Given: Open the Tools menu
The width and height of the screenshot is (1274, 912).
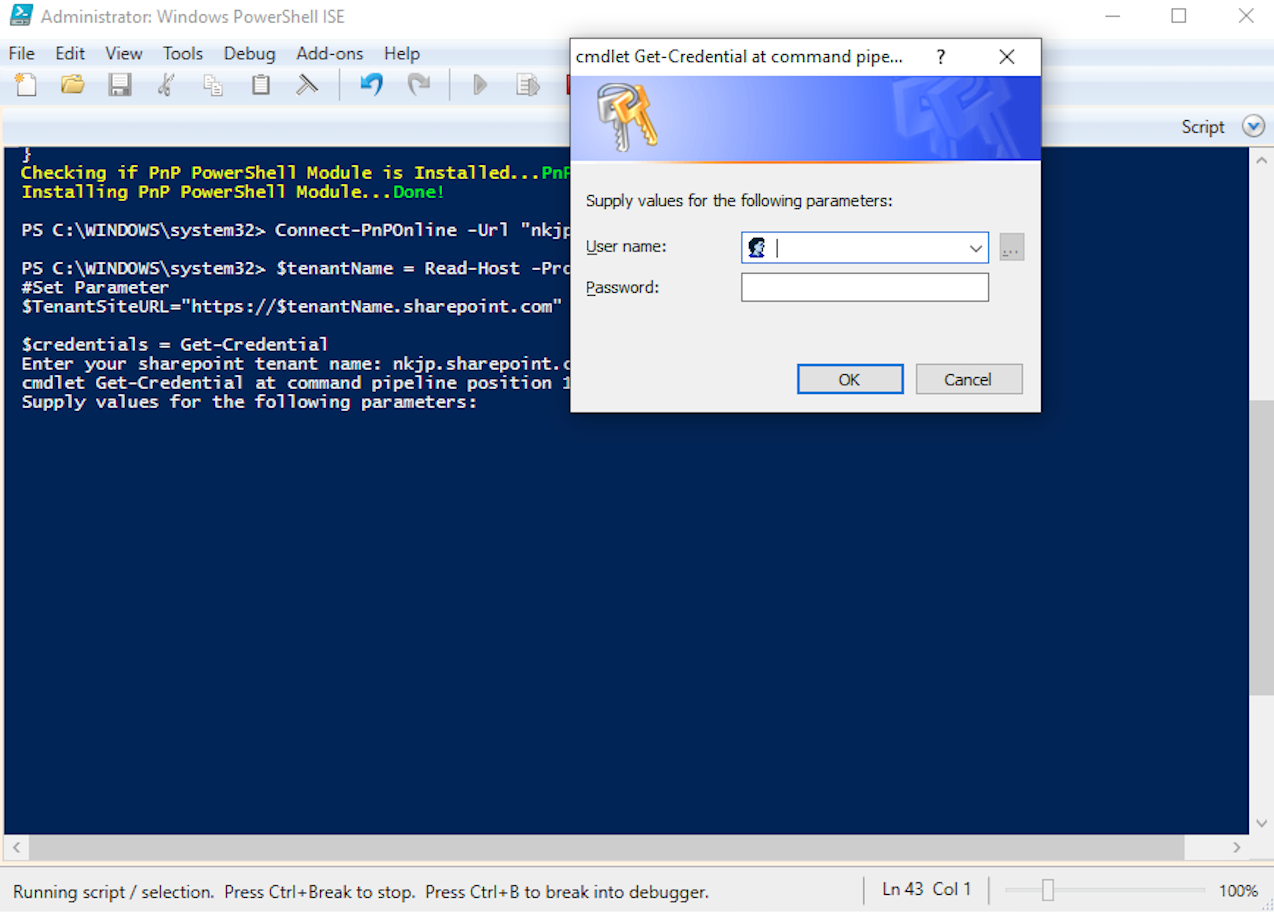Looking at the screenshot, I should pyautogui.click(x=183, y=54).
